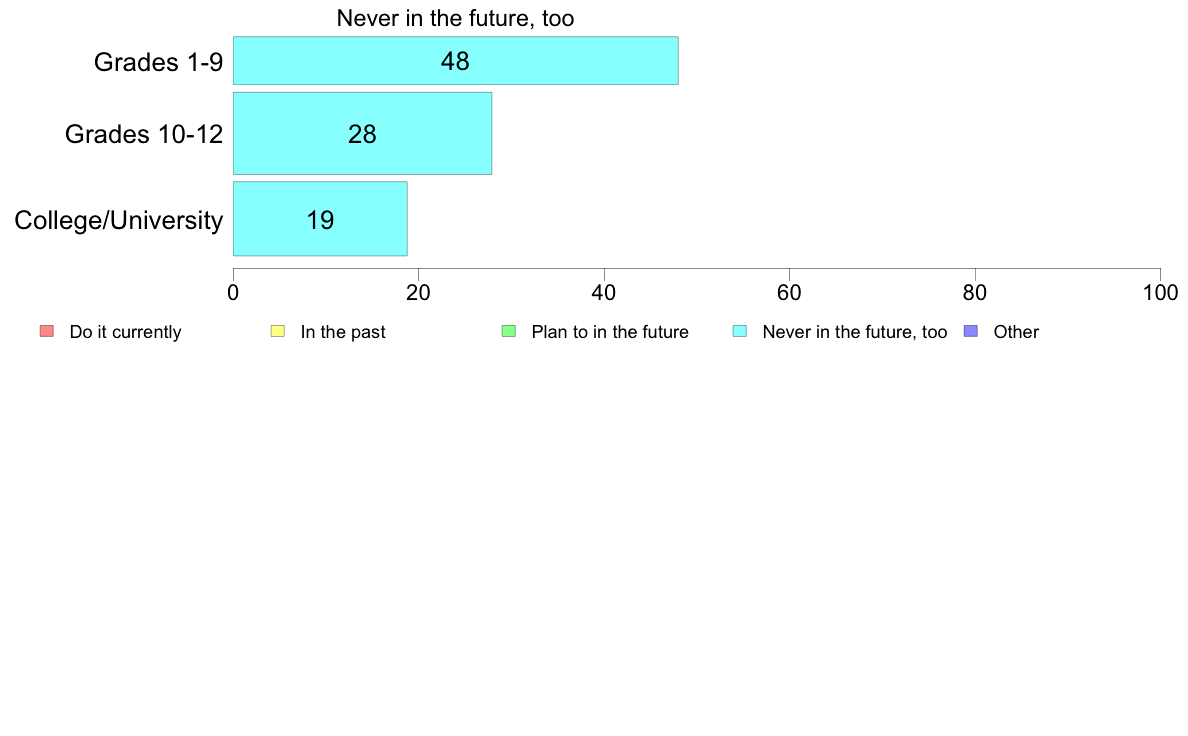Select the Grades 1-9 bar showing 48

click(x=455, y=61)
